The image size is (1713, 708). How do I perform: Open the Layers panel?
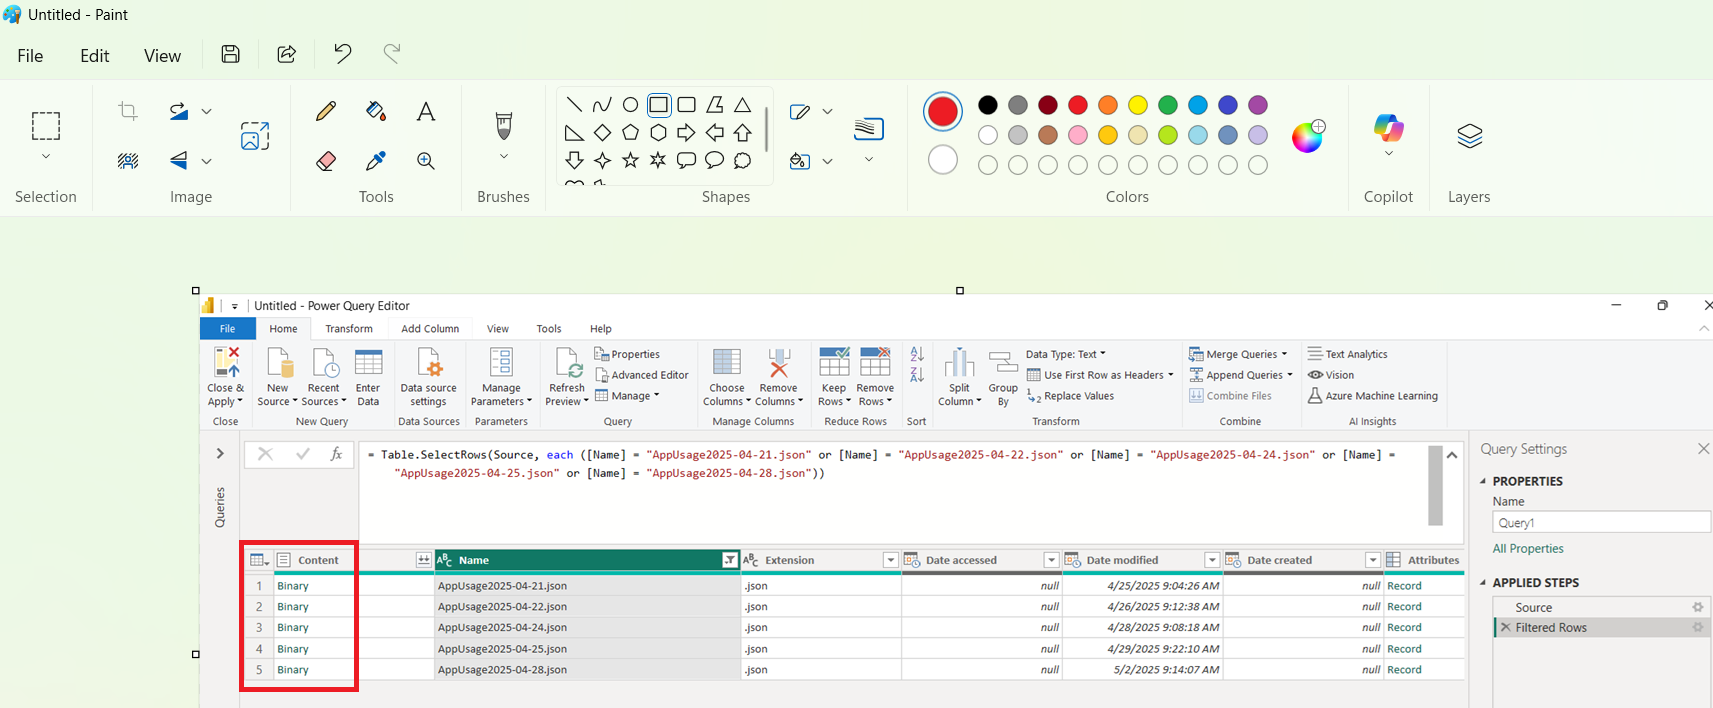[1469, 136]
